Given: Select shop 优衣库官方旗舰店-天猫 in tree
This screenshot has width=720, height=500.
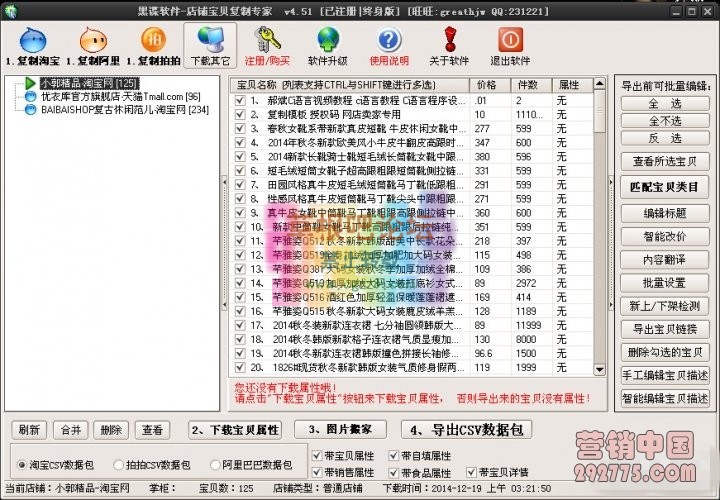Looking at the screenshot, I should point(121,96).
